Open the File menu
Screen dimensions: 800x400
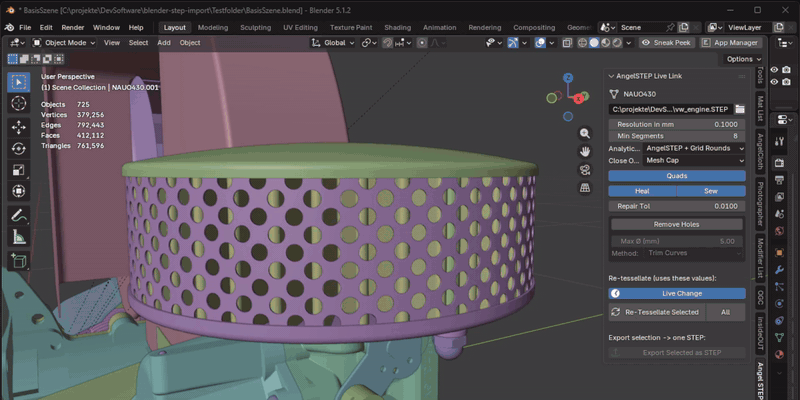coord(25,28)
